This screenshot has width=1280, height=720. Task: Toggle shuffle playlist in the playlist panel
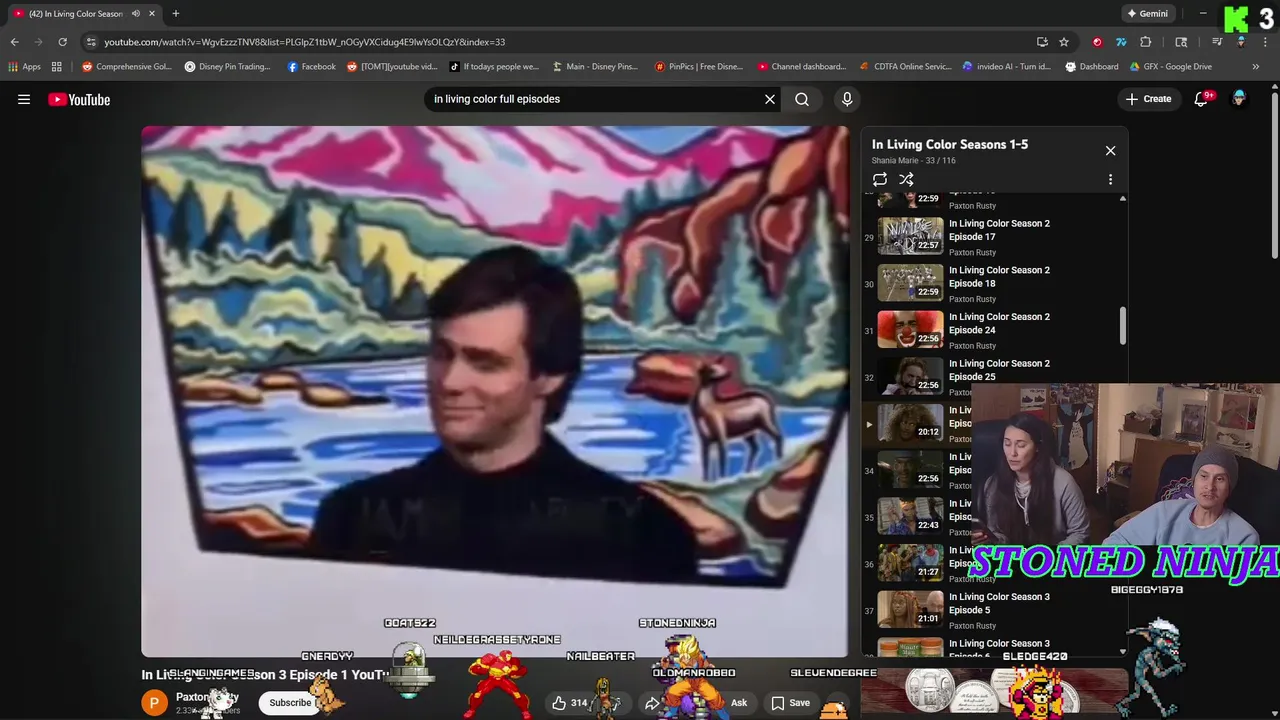[x=906, y=180]
